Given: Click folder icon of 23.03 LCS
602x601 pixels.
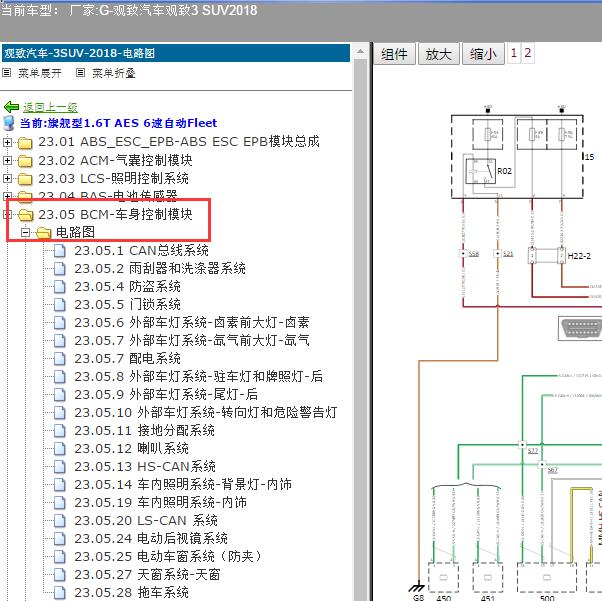Looking at the screenshot, I should point(25,179).
